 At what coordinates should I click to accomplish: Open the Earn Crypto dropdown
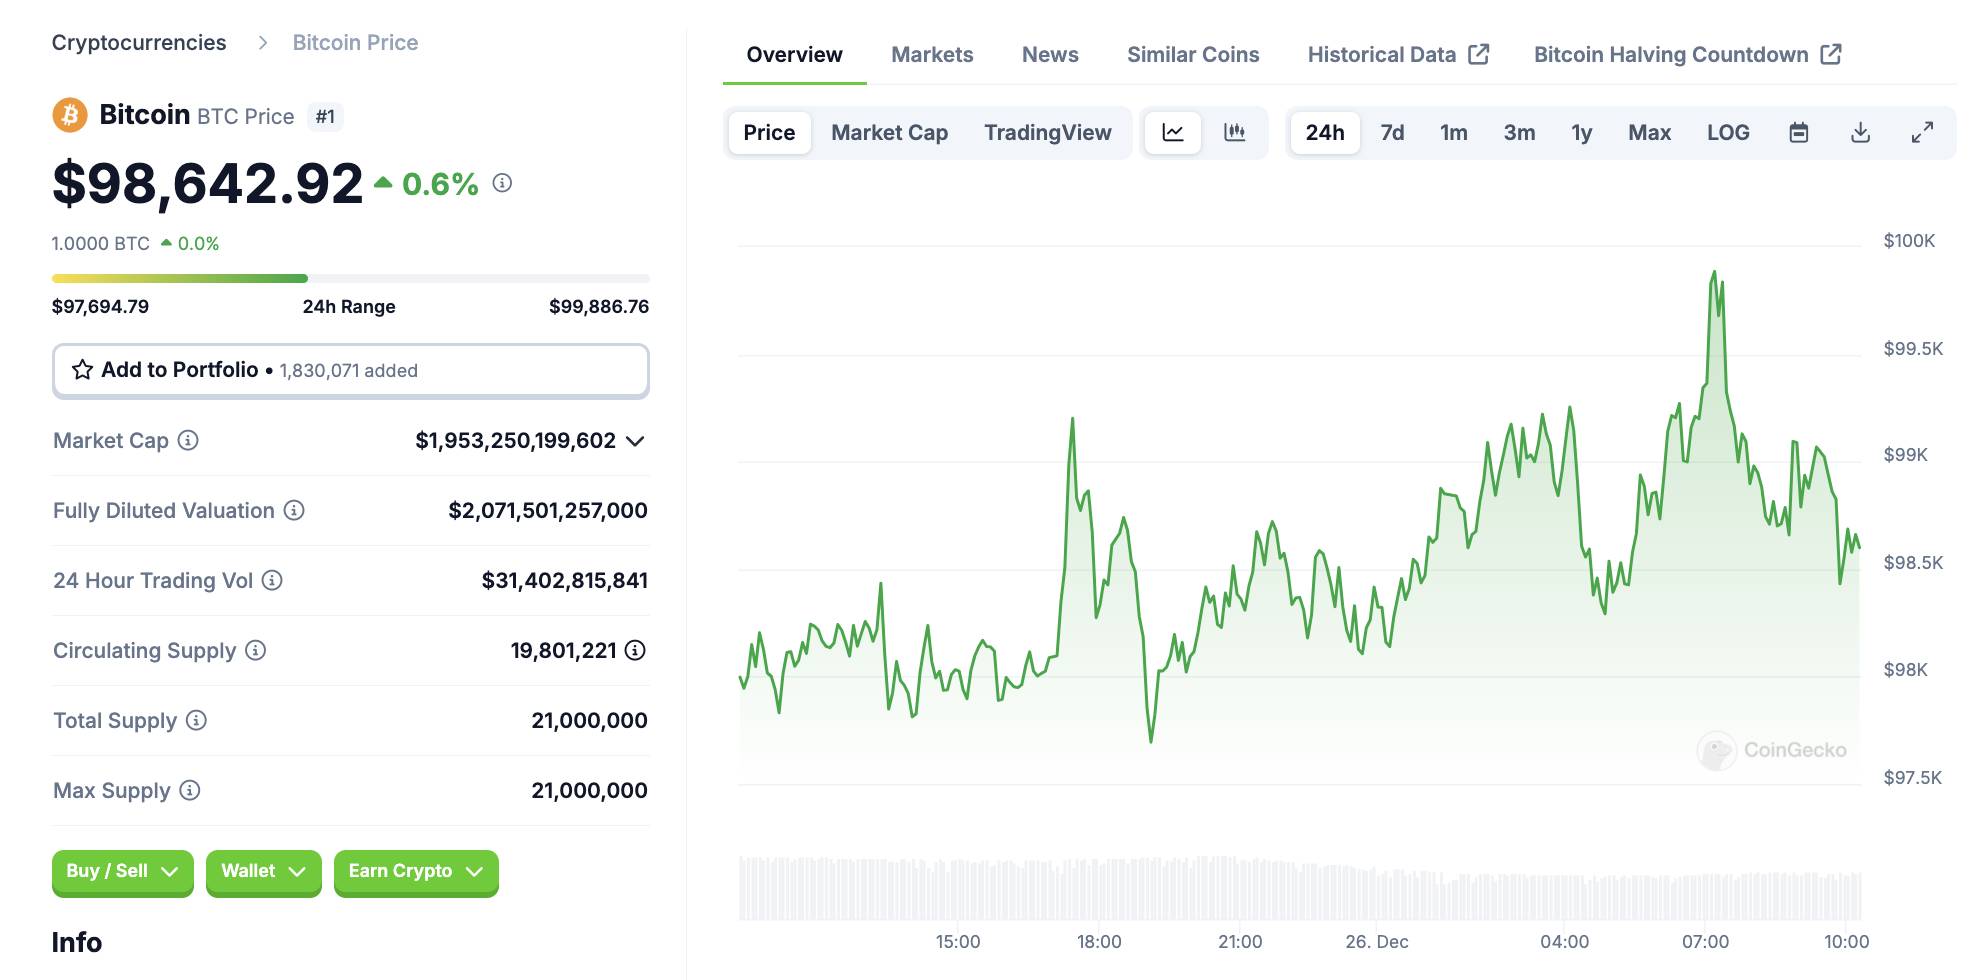[x=416, y=871]
